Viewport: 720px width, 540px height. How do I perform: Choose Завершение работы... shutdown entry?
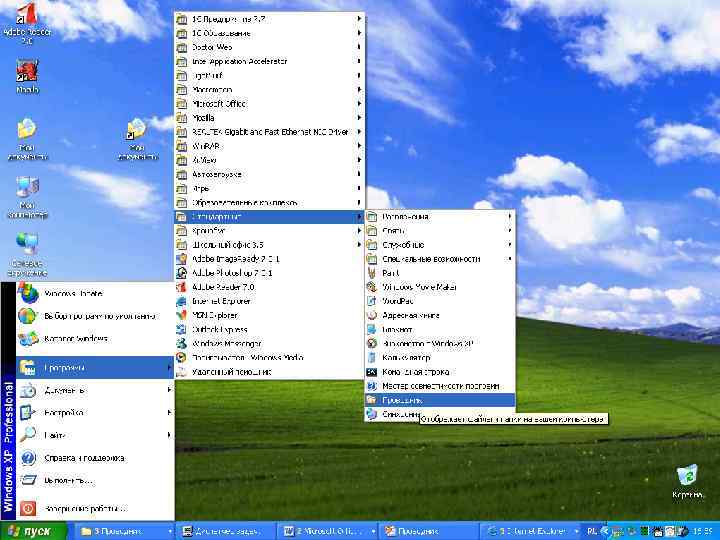point(95,508)
